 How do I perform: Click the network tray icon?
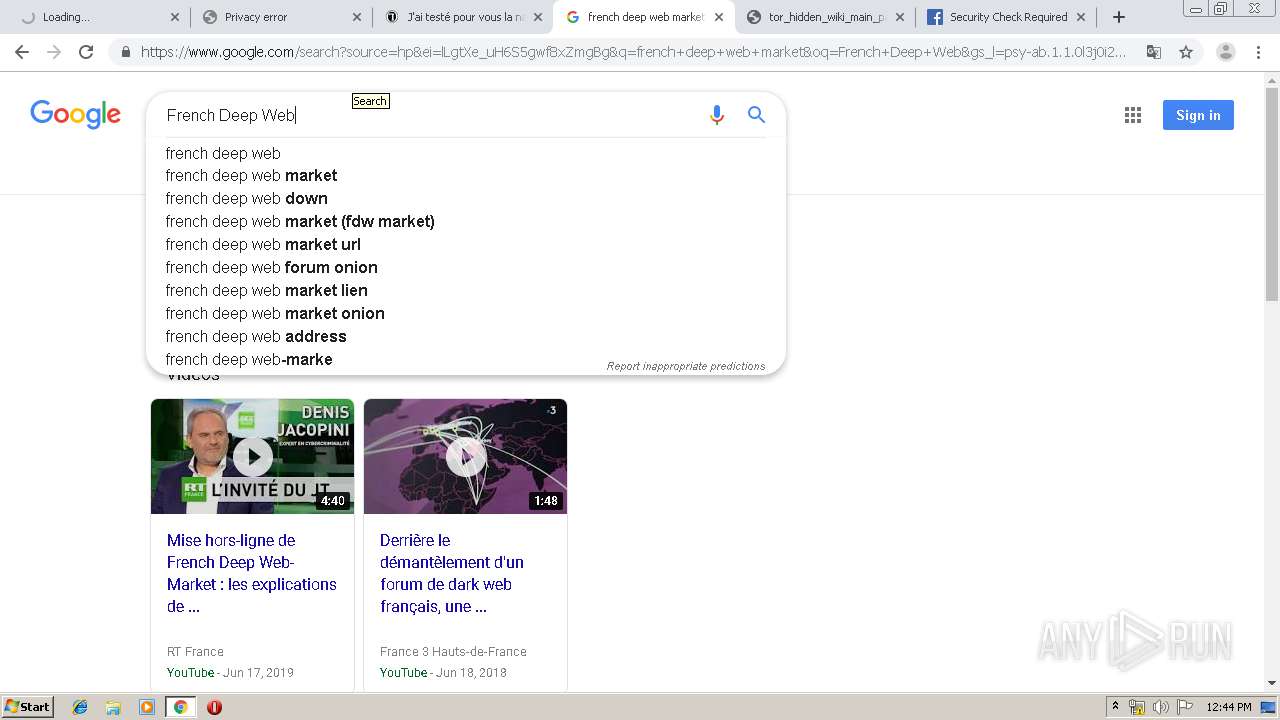coord(1137,707)
